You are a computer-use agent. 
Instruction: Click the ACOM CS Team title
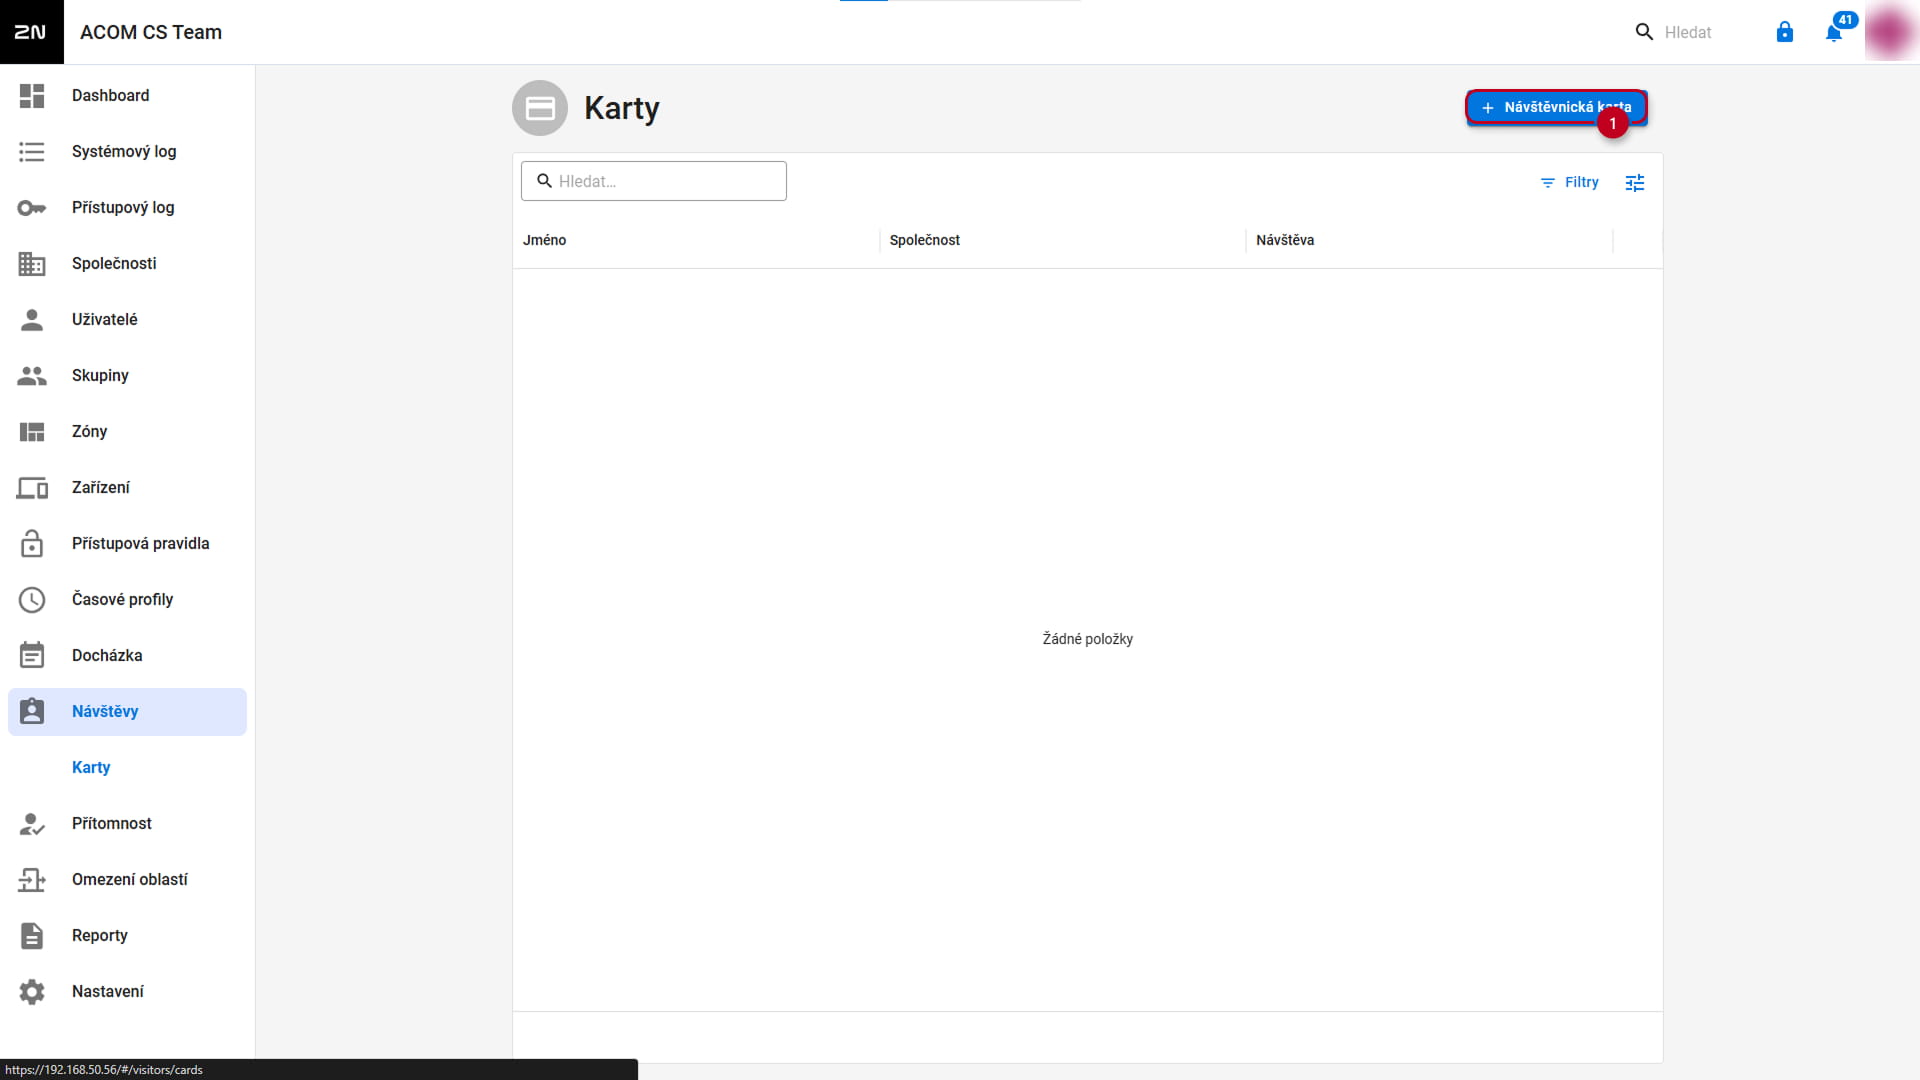click(x=151, y=32)
